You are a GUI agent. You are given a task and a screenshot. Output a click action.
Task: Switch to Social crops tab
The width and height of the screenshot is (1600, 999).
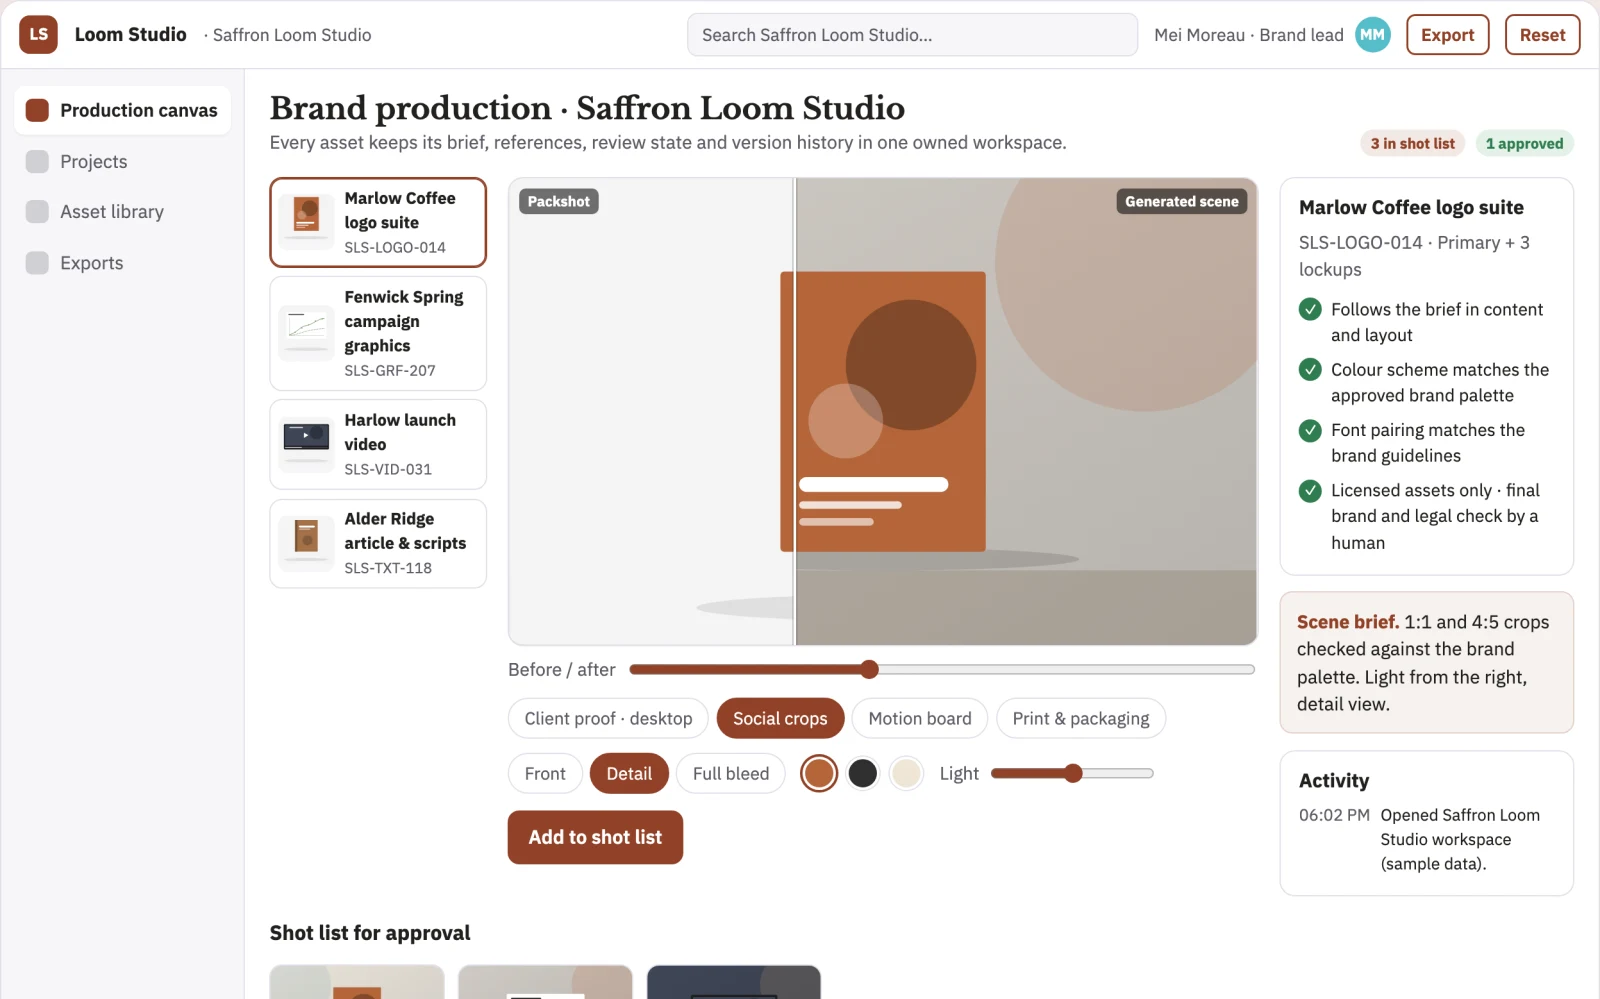click(x=780, y=718)
